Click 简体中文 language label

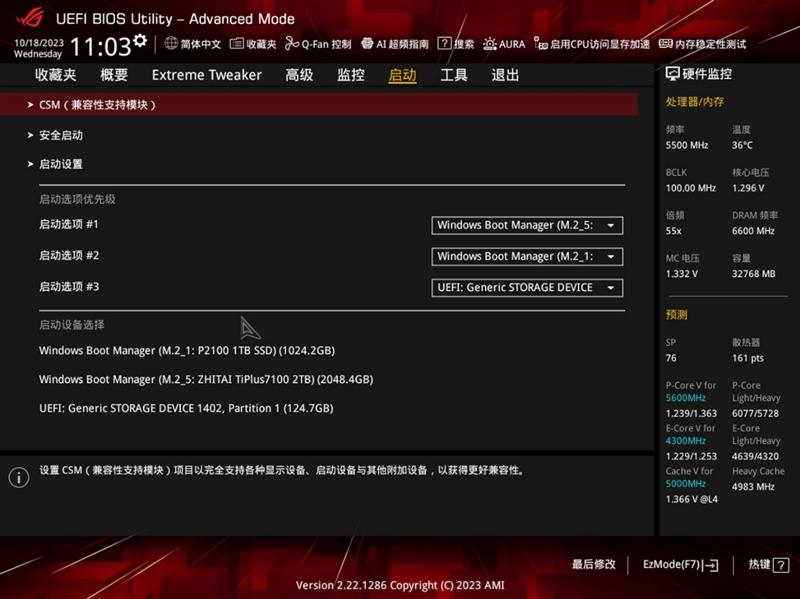tap(201, 44)
